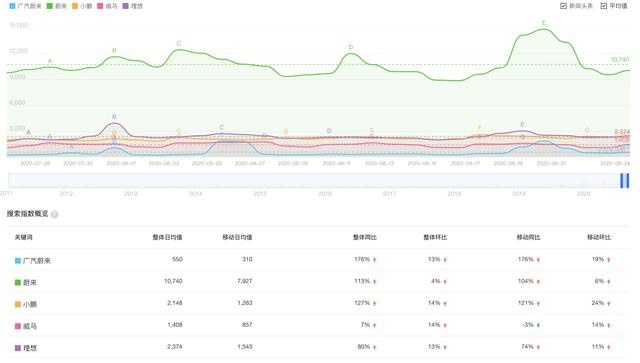Click the 2020-08-01 date on the x-axis
Screen dimensions: 640x363
121,163
